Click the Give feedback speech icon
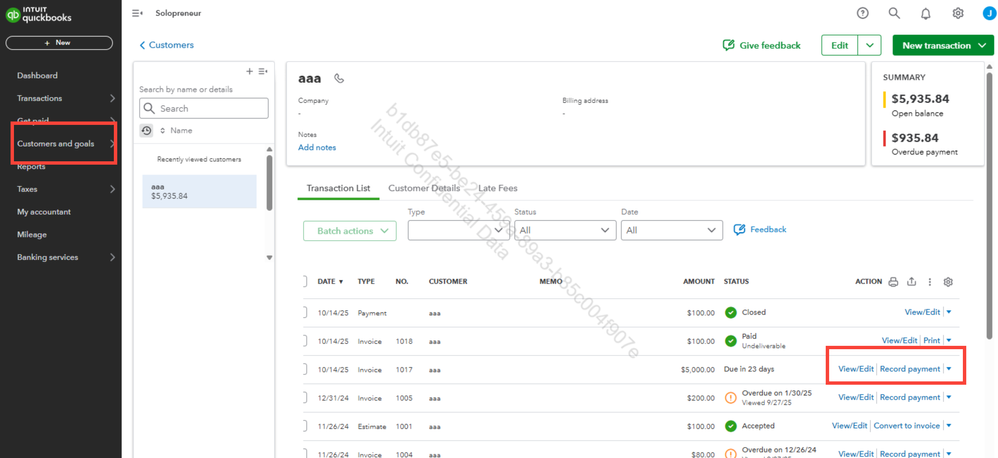The width and height of the screenshot is (998, 458). tap(729, 45)
